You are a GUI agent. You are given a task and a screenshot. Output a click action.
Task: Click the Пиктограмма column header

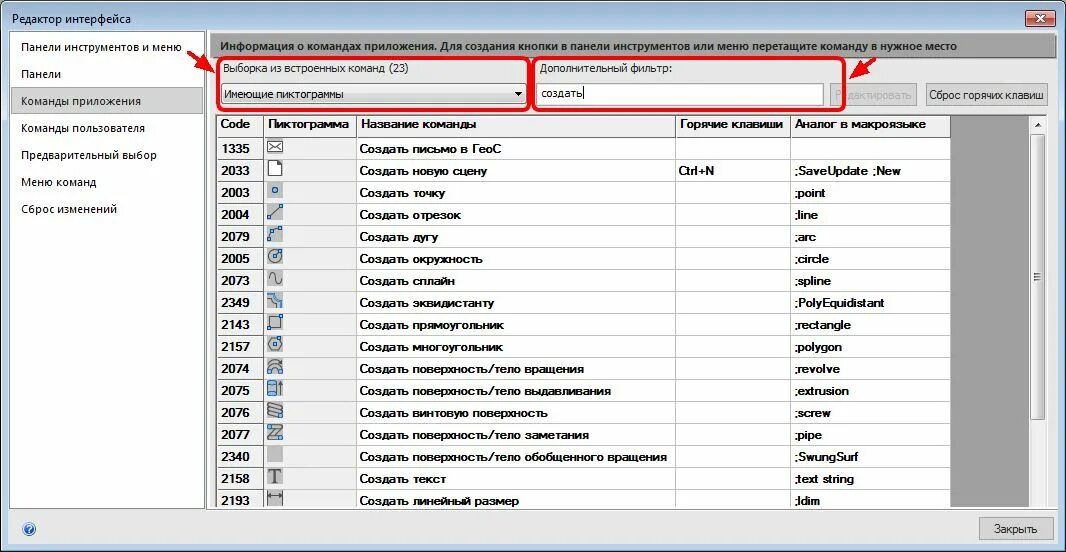coord(309,124)
